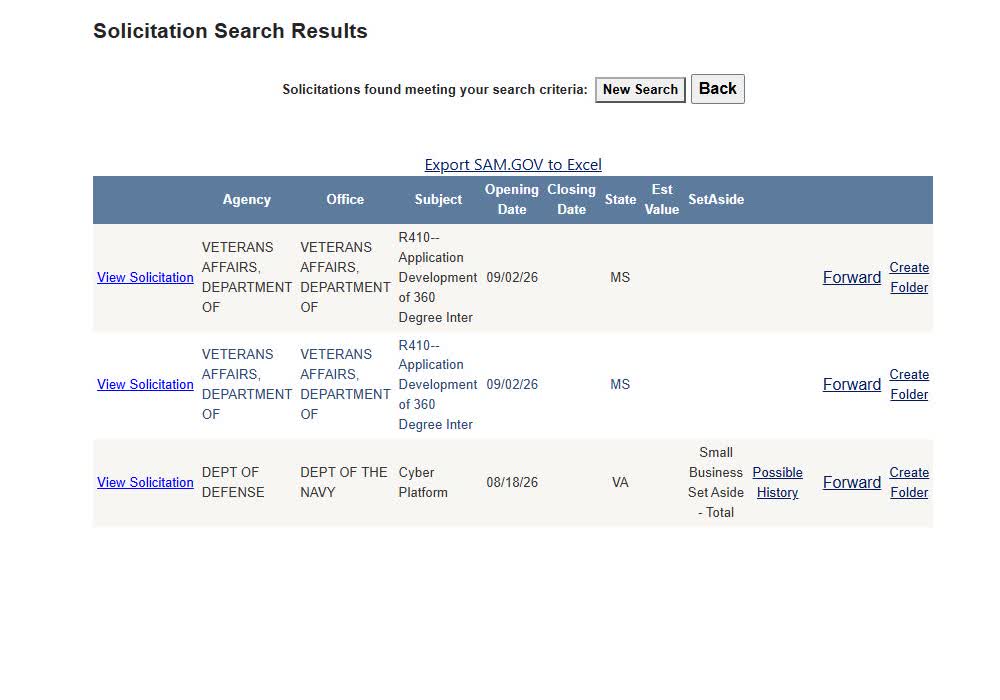1000x700 pixels.
Task: Click the New Search button
Action: pyautogui.click(x=640, y=90)
